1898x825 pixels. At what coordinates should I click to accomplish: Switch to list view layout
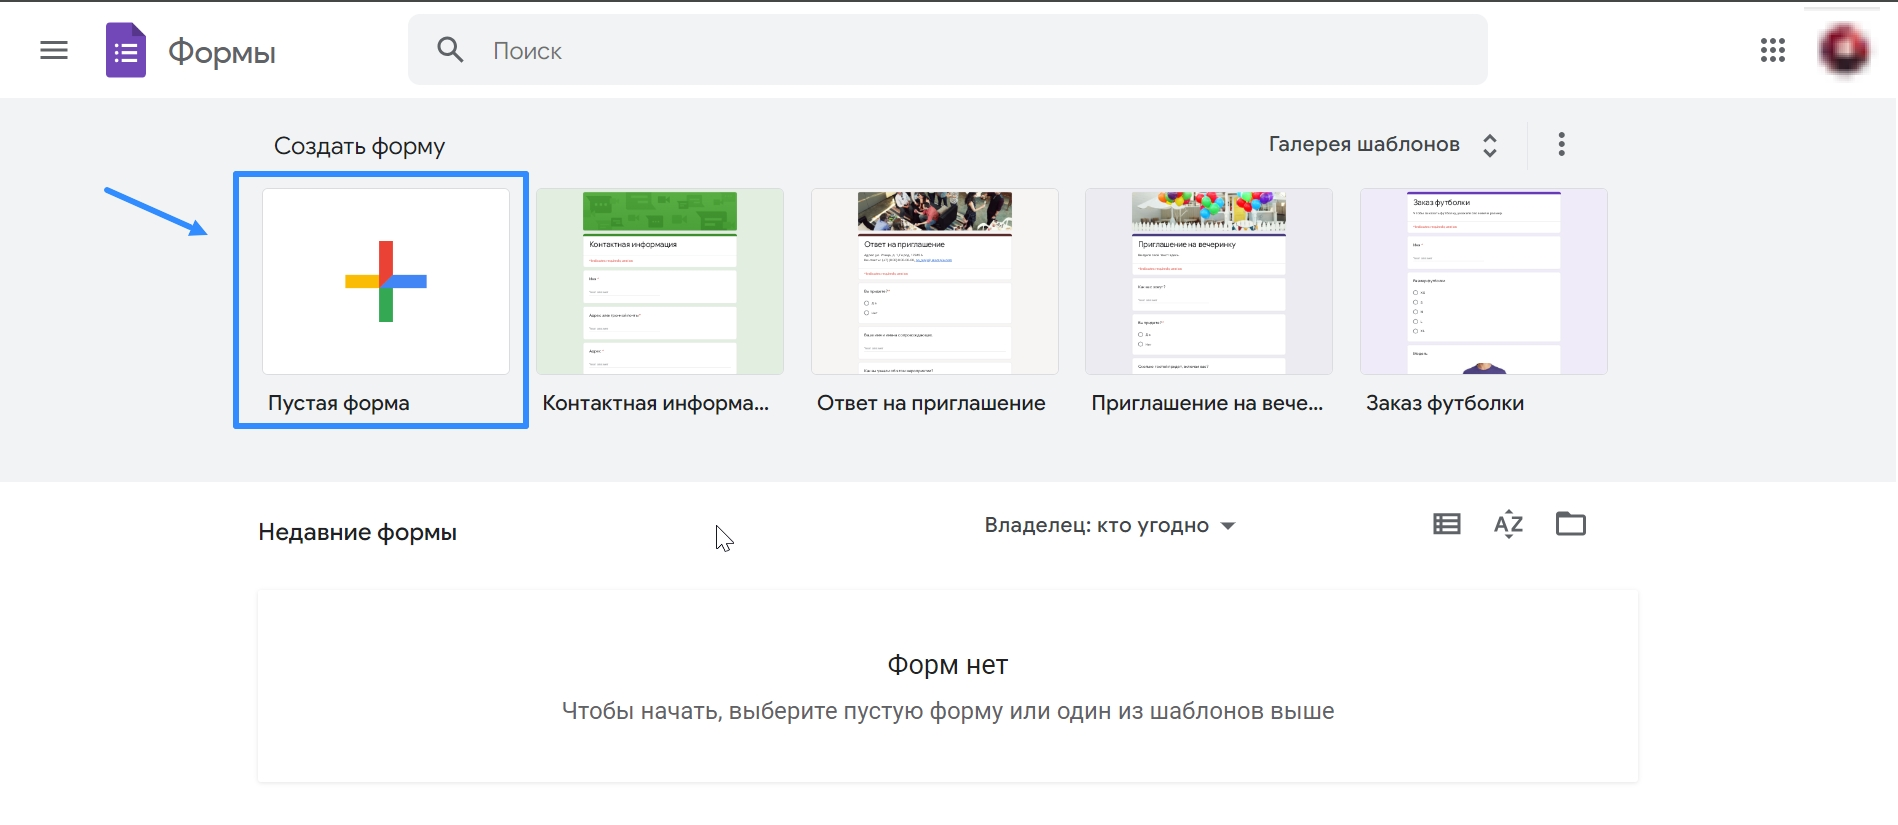(x=1446, y=524)
